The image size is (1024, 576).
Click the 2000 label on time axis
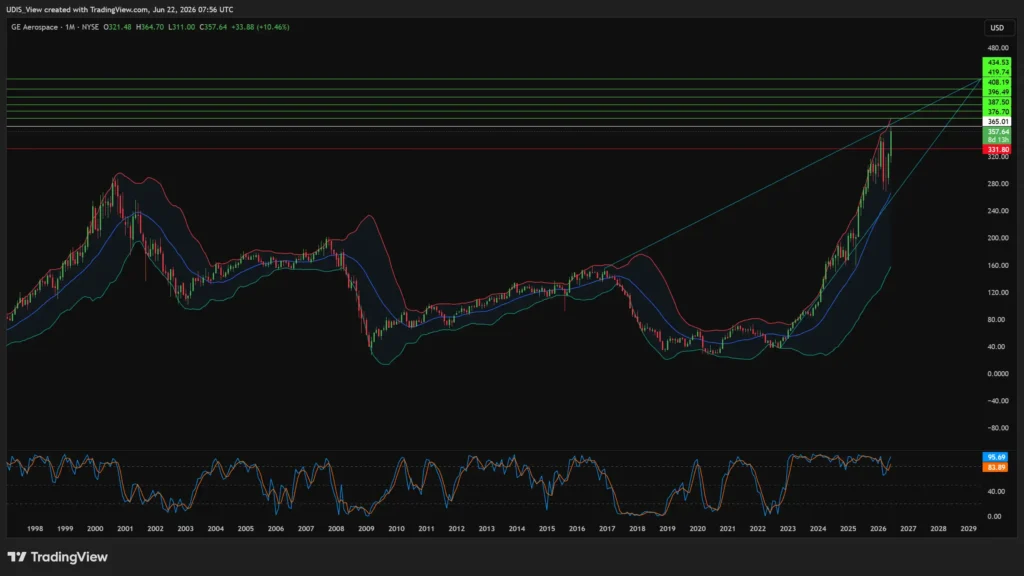95,528
